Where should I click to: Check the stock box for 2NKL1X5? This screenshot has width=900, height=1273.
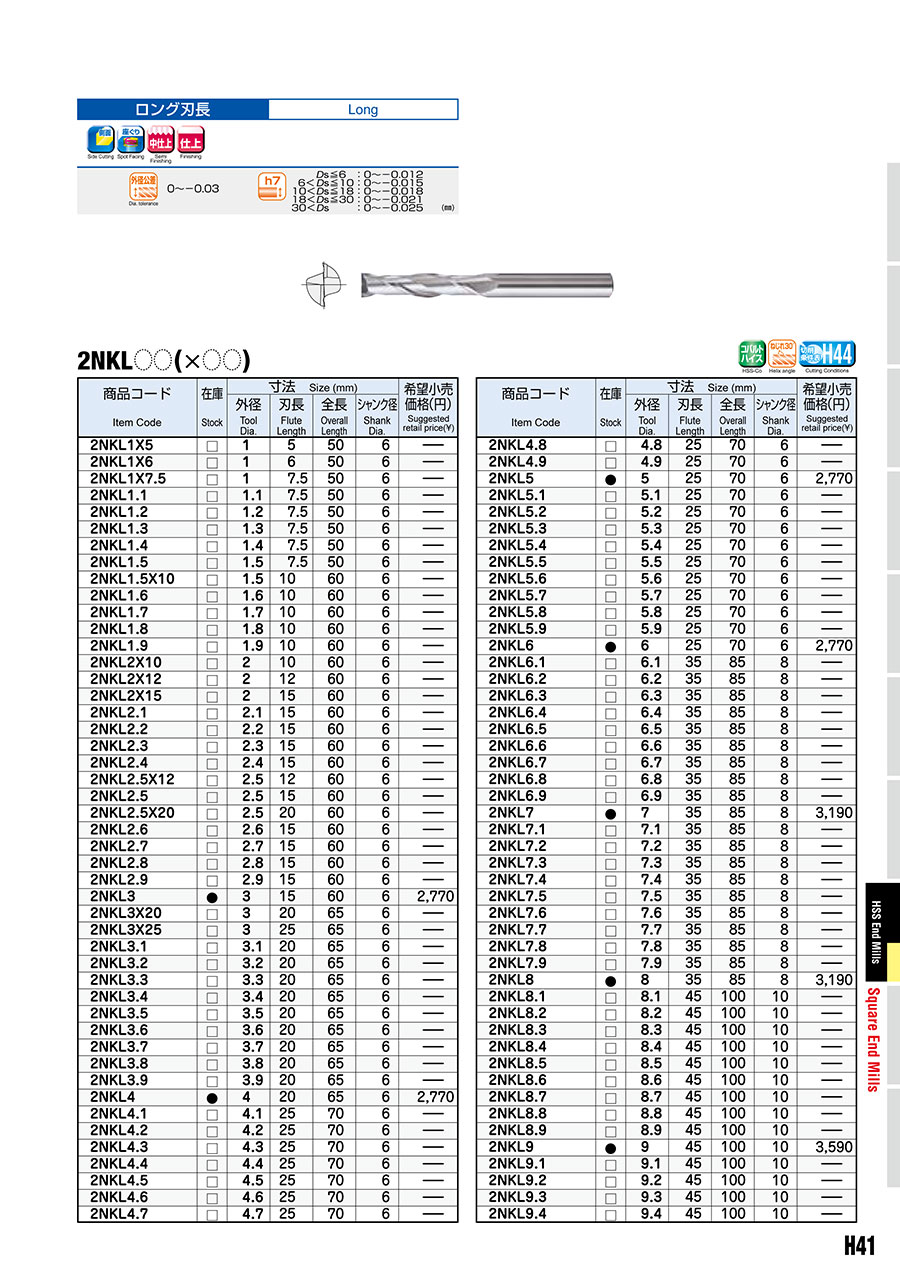coord(212,446)
